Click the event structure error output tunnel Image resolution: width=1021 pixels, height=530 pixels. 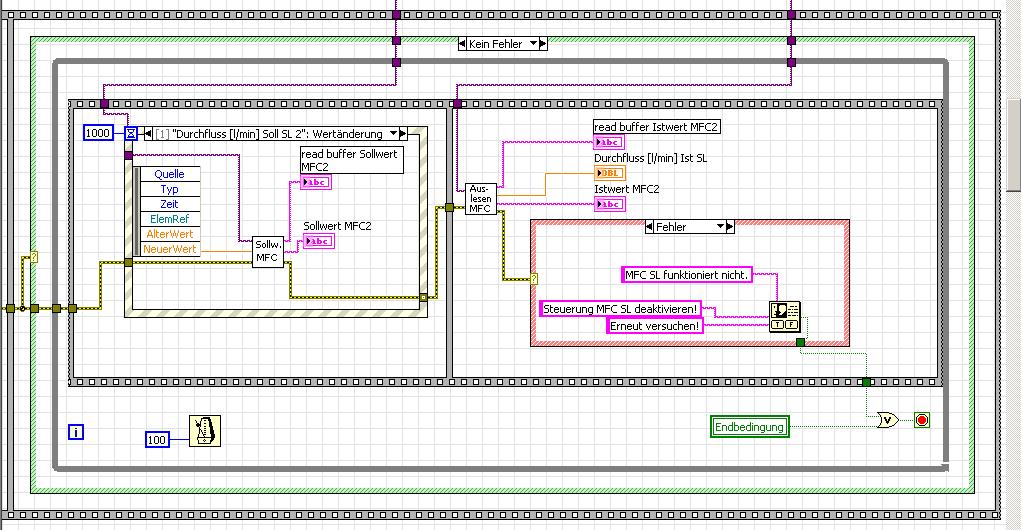click(423, 298)
